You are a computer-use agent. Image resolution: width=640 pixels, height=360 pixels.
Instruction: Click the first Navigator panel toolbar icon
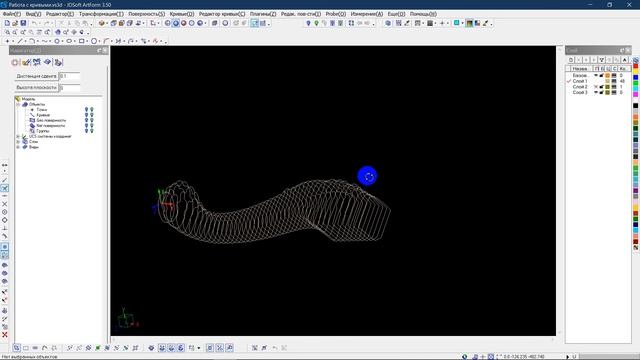tap(15, 62)
